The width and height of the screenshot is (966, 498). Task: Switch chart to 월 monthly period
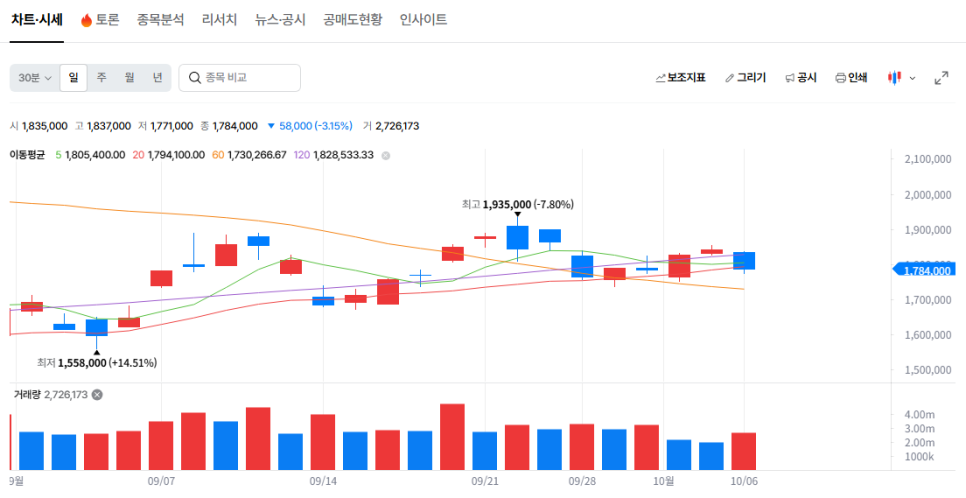point(129,78)
